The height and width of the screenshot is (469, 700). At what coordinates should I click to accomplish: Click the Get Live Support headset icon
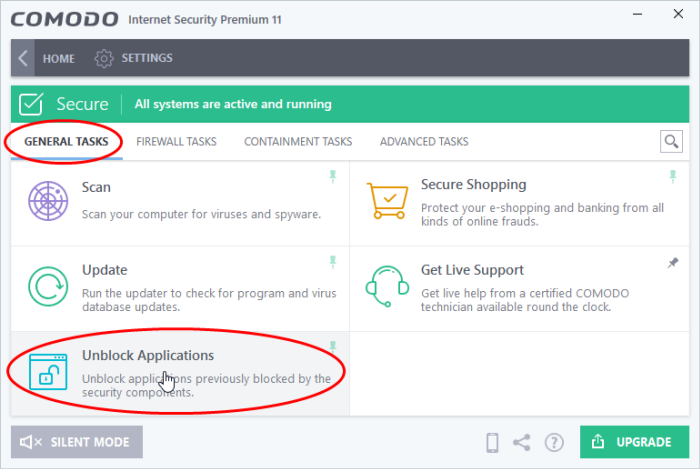pos(387,286)
